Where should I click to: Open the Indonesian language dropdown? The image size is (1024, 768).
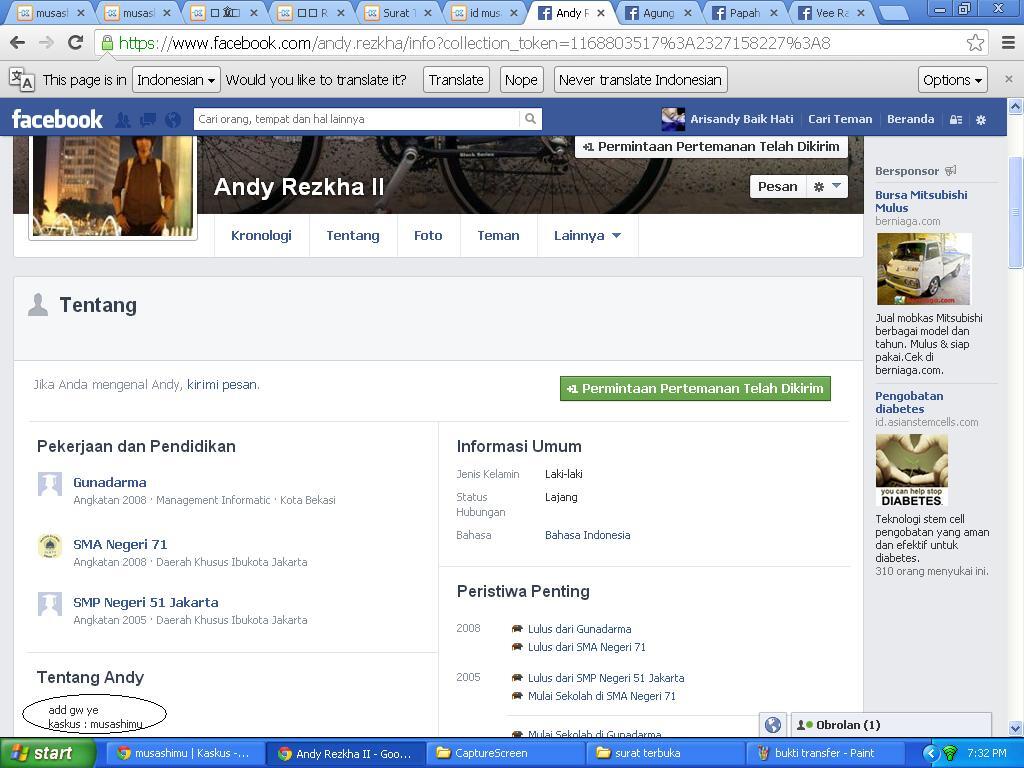176,80
